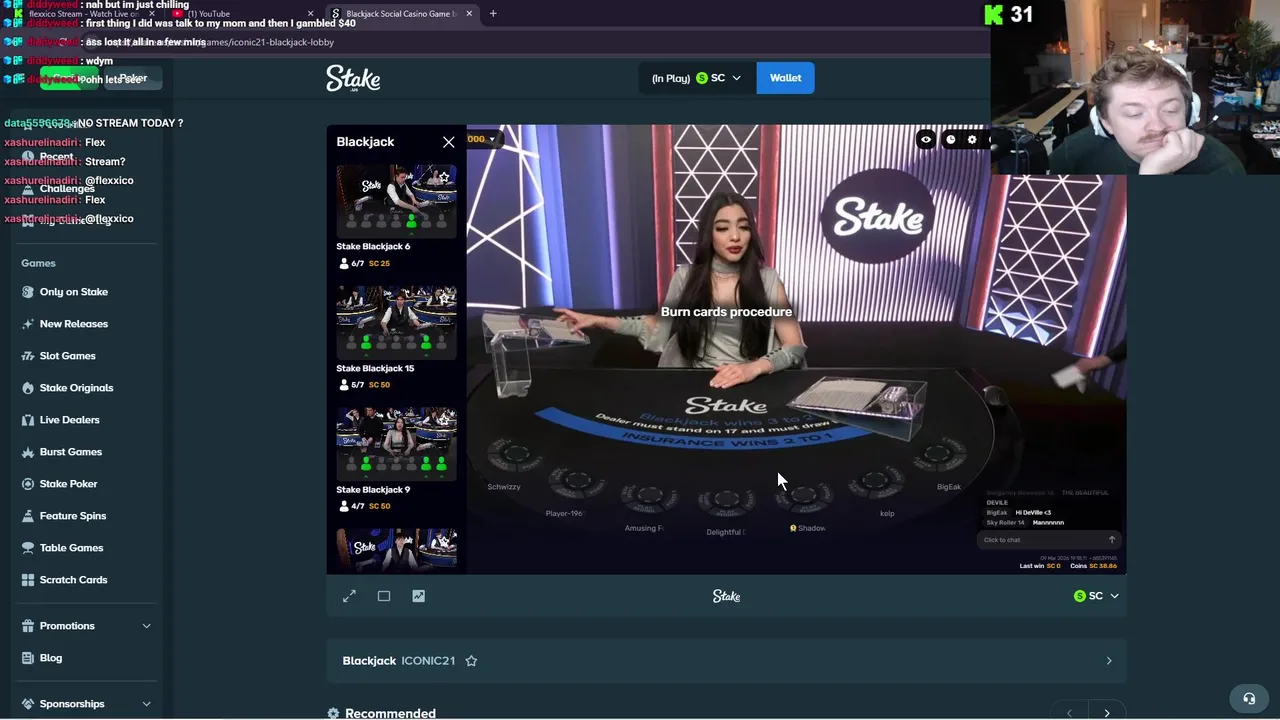Go to Stake home via header logo

(353, 78)
